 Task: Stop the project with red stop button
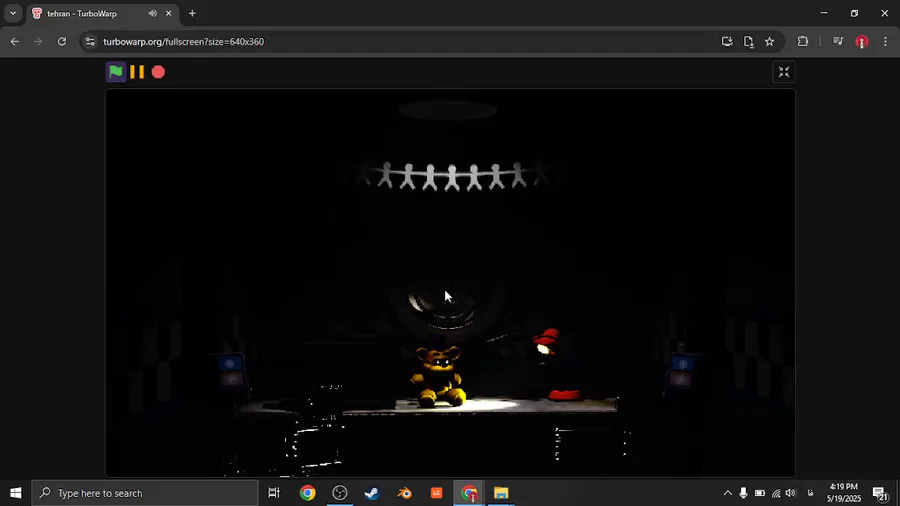click(158, 72)
